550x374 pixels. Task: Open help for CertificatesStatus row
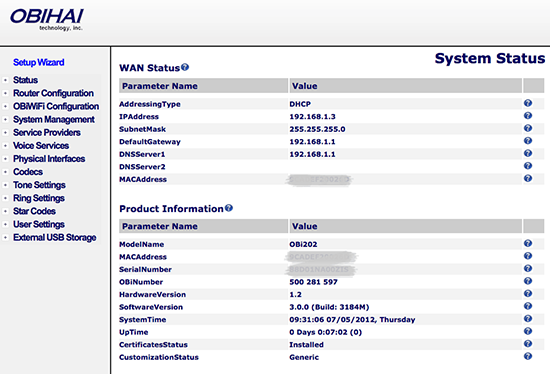pos(528,344)
